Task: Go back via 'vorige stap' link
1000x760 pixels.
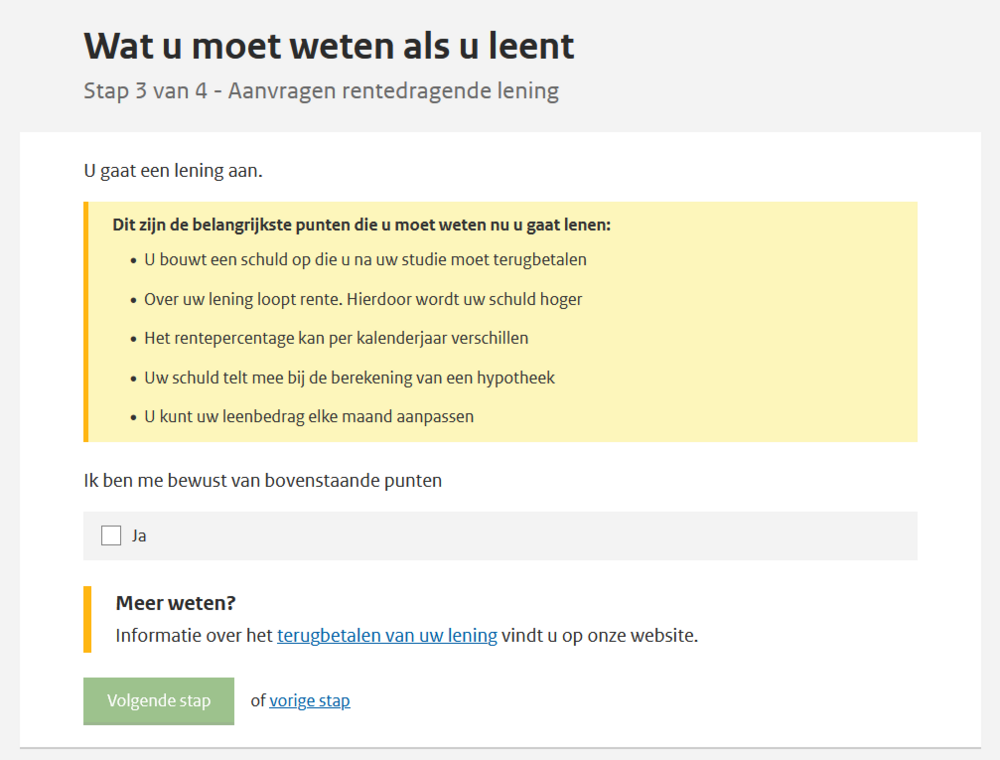Action: (309, 701)
